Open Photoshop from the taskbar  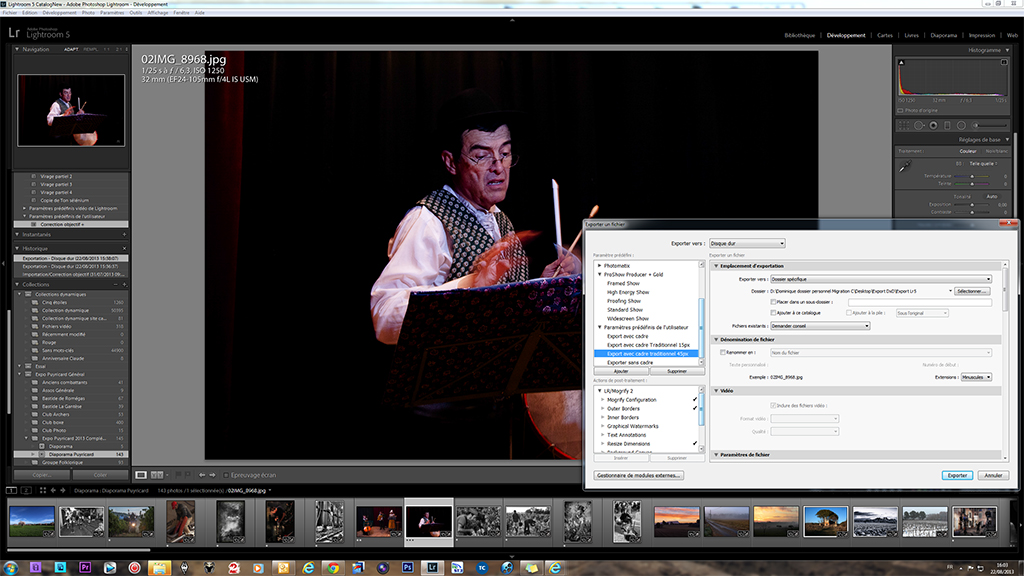[408, 568]
